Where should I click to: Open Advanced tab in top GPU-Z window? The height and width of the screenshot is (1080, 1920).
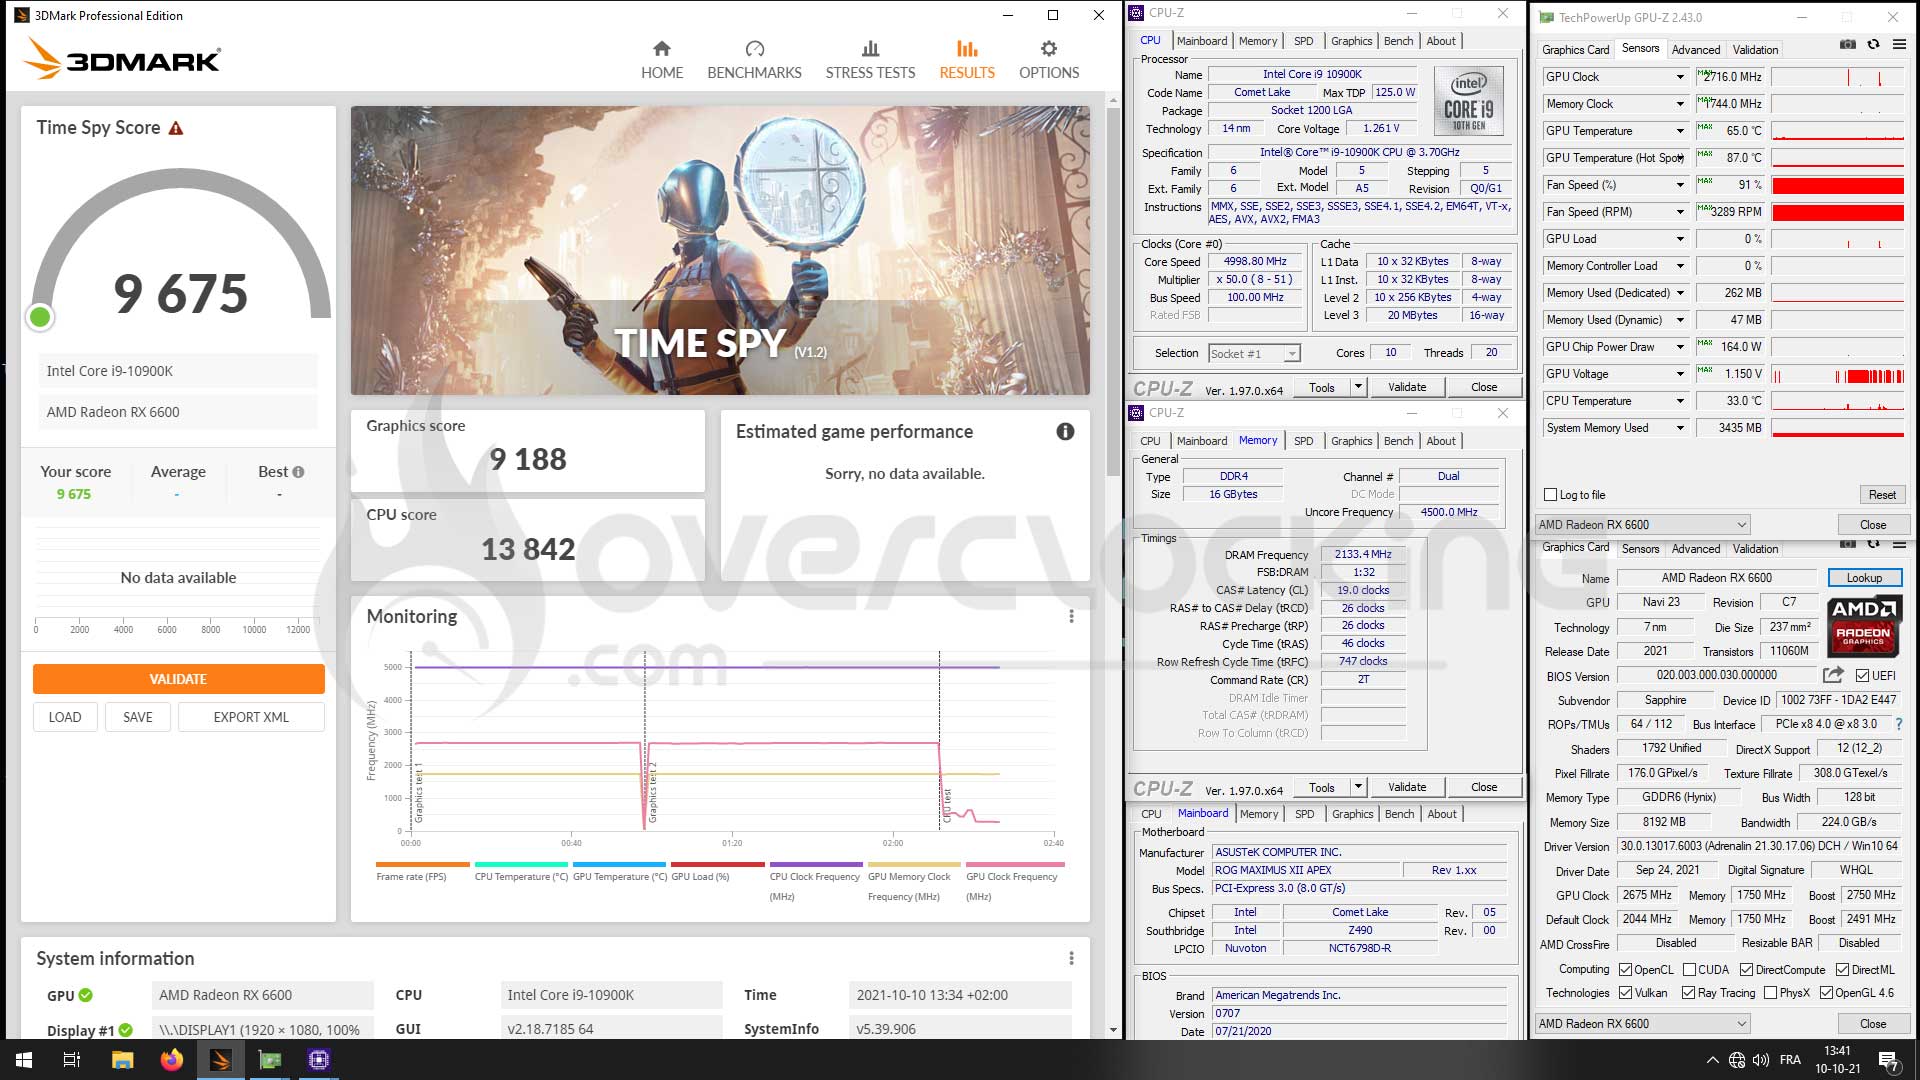click(x=1696, y=50)
